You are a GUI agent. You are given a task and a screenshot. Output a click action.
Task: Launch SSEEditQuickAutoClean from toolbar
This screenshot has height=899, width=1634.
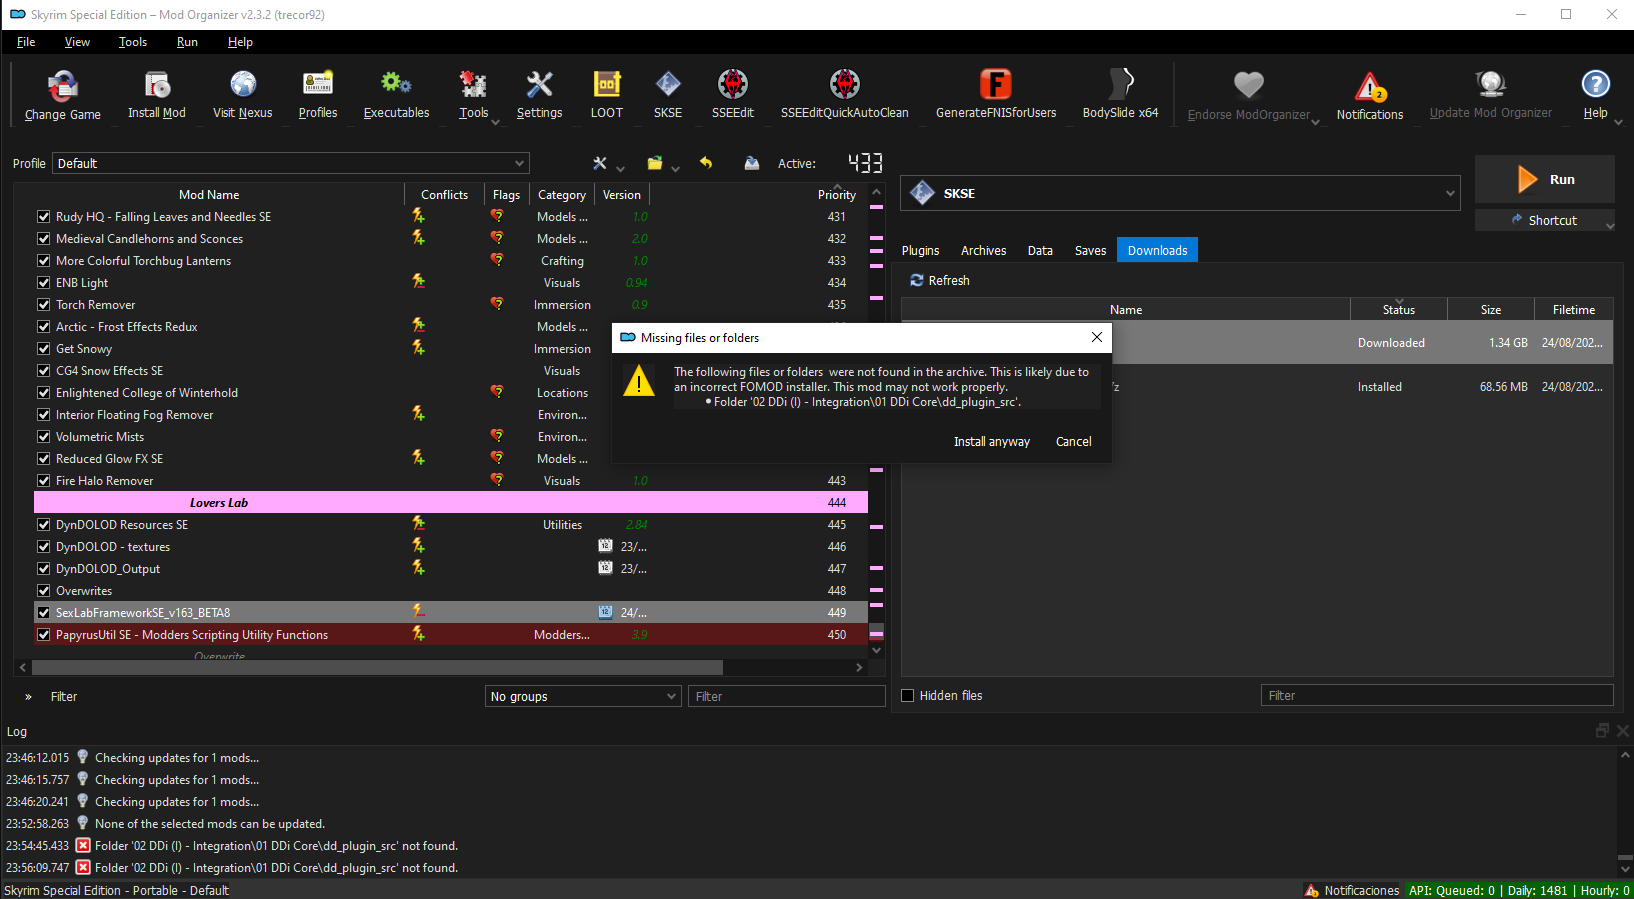click(x=845, y=95)
